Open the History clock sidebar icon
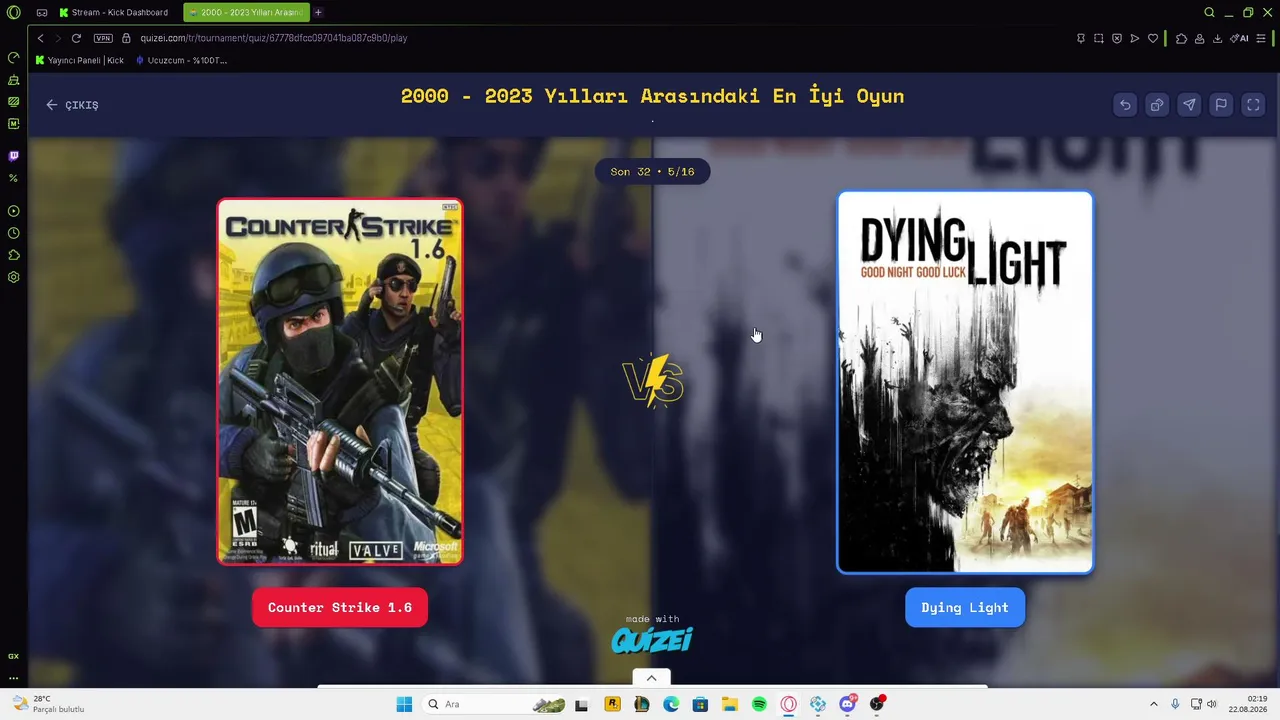1280x720 pixels. (13, 233)
